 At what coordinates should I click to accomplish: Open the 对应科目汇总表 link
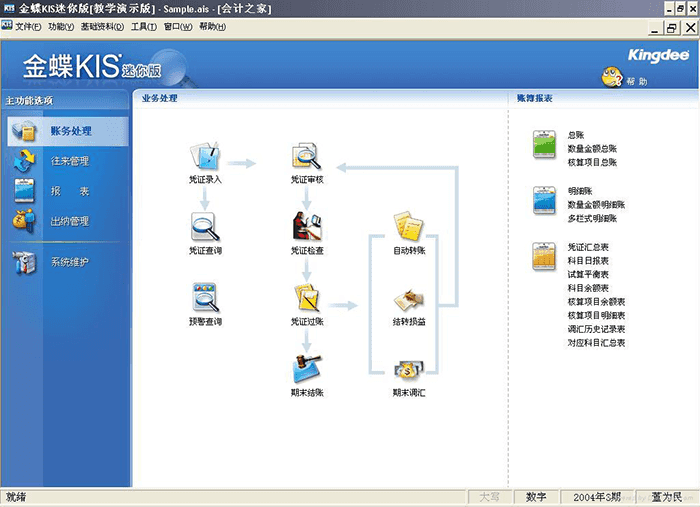tap(596, 343)
